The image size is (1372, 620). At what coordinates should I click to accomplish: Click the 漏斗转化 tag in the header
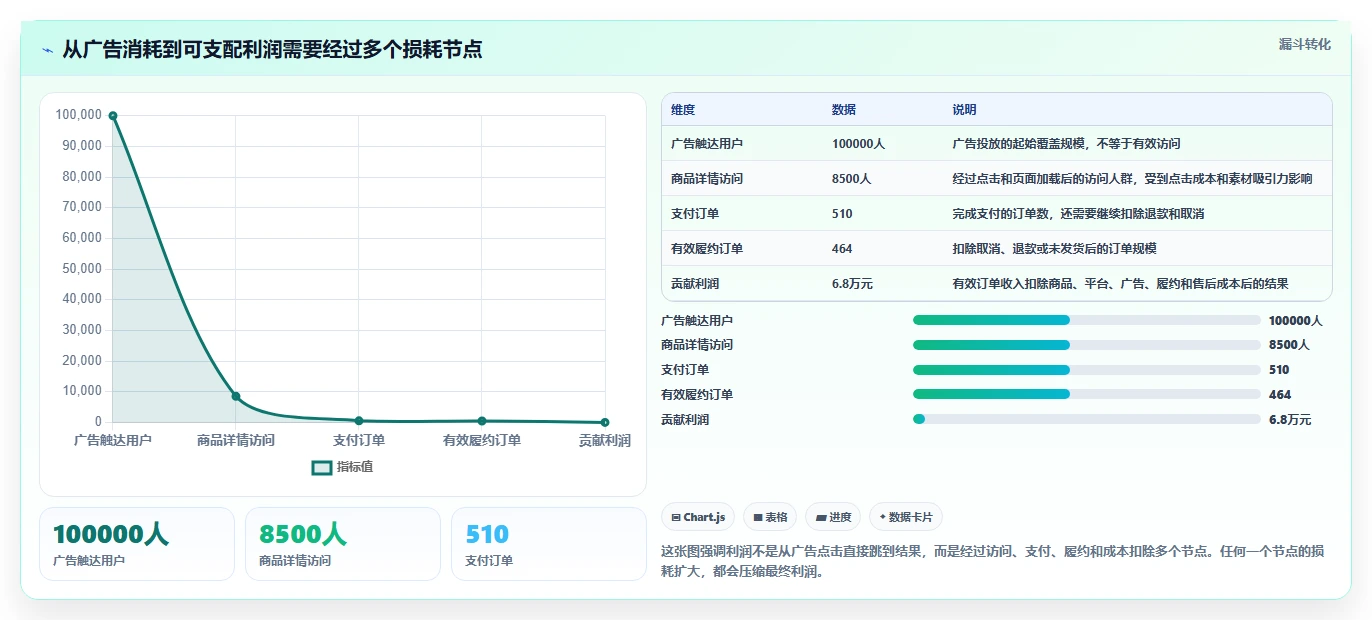click(x=1304, y=44)
